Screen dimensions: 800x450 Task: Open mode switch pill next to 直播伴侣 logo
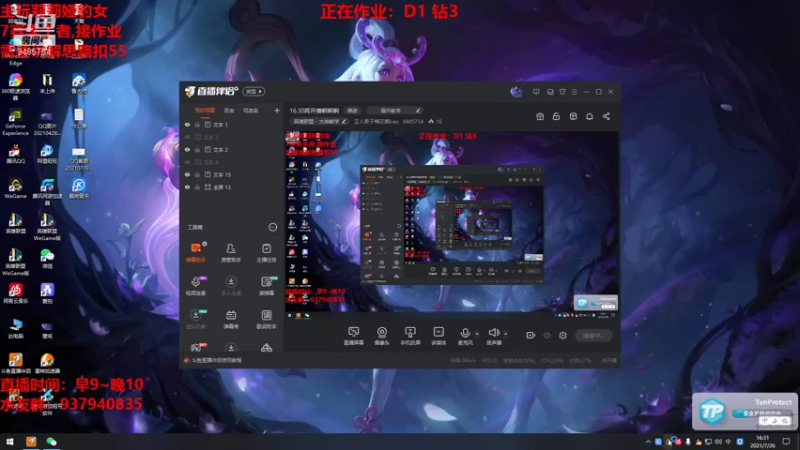pyautogui.click(x=254, y=91)
